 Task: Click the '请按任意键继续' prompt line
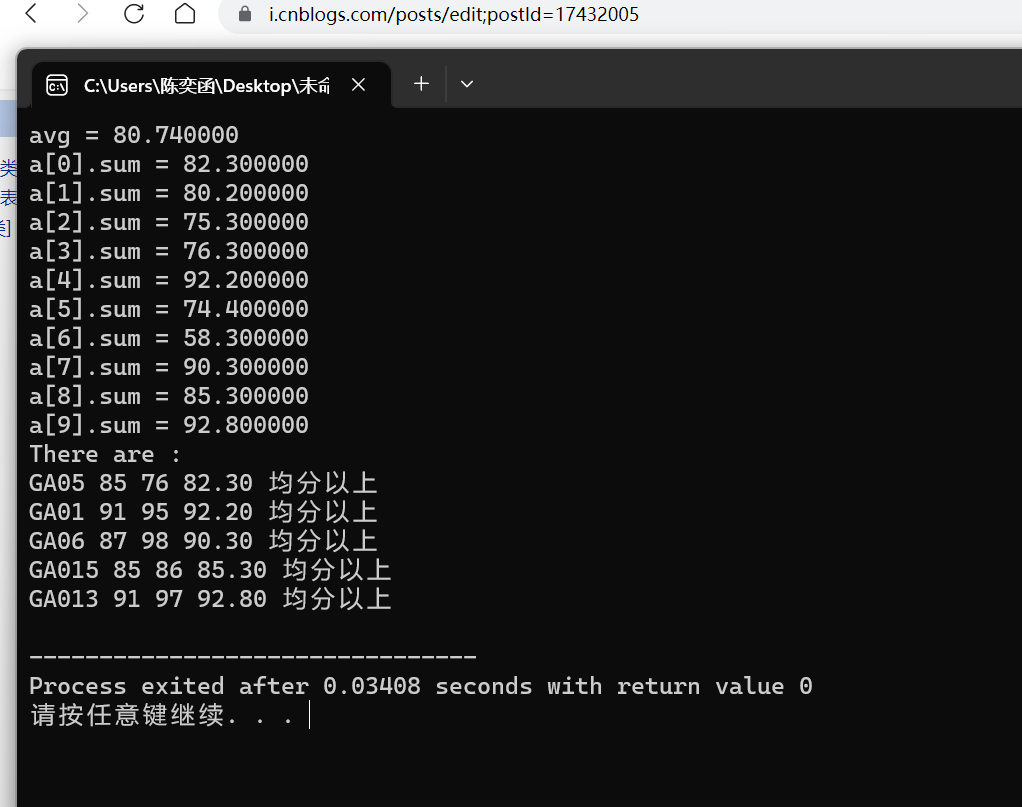162,715
